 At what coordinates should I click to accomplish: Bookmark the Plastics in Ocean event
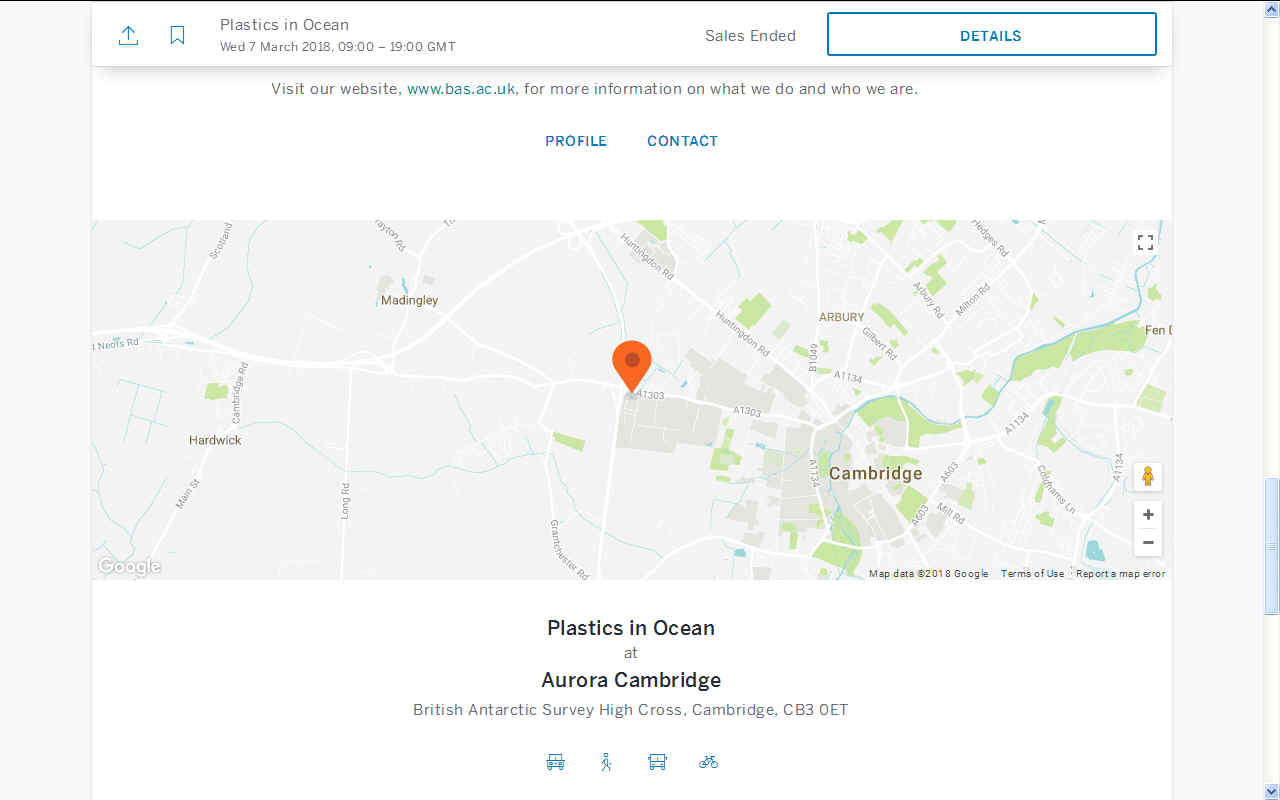177,36
